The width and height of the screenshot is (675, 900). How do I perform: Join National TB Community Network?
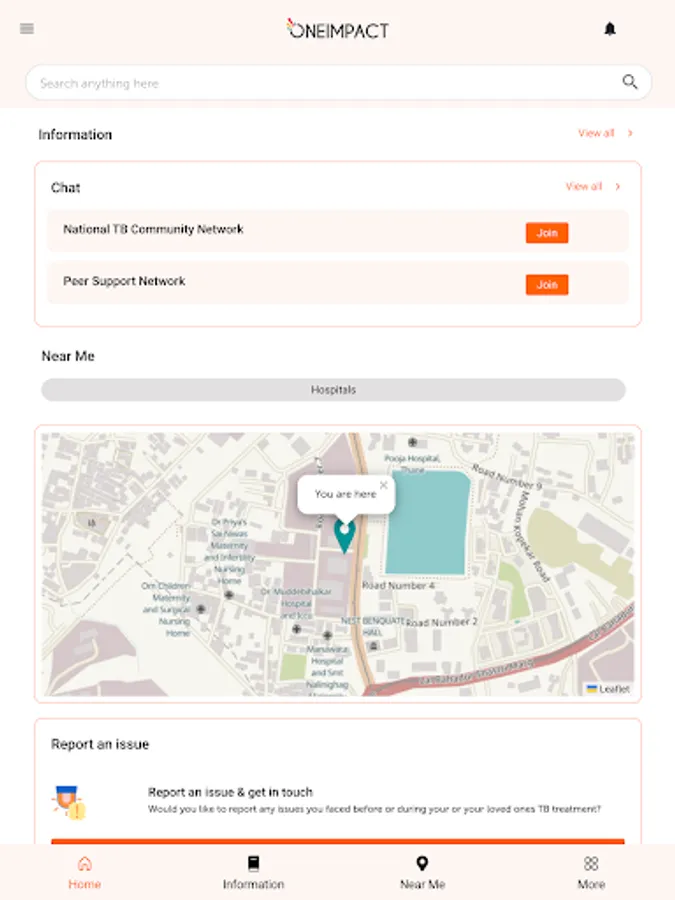[546, 233]
